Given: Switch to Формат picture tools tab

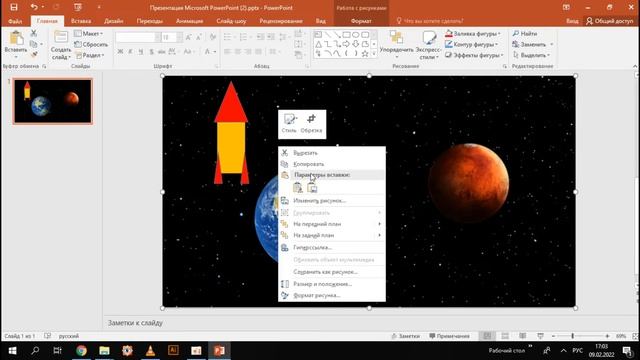Looking at the screenshot, I should pyautogui.click(x=361, y=21).
